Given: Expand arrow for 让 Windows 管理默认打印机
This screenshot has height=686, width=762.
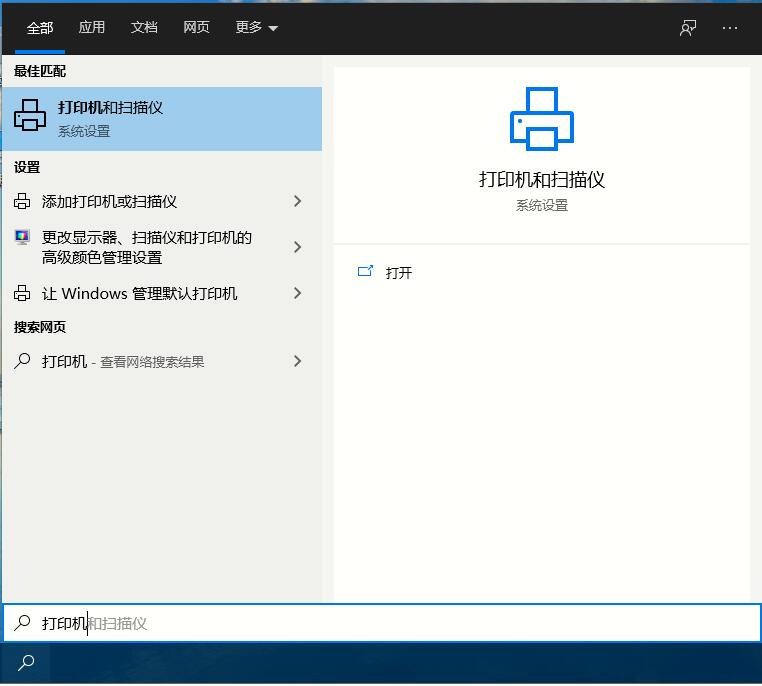Looking at the screenshot, I should 297,293.
